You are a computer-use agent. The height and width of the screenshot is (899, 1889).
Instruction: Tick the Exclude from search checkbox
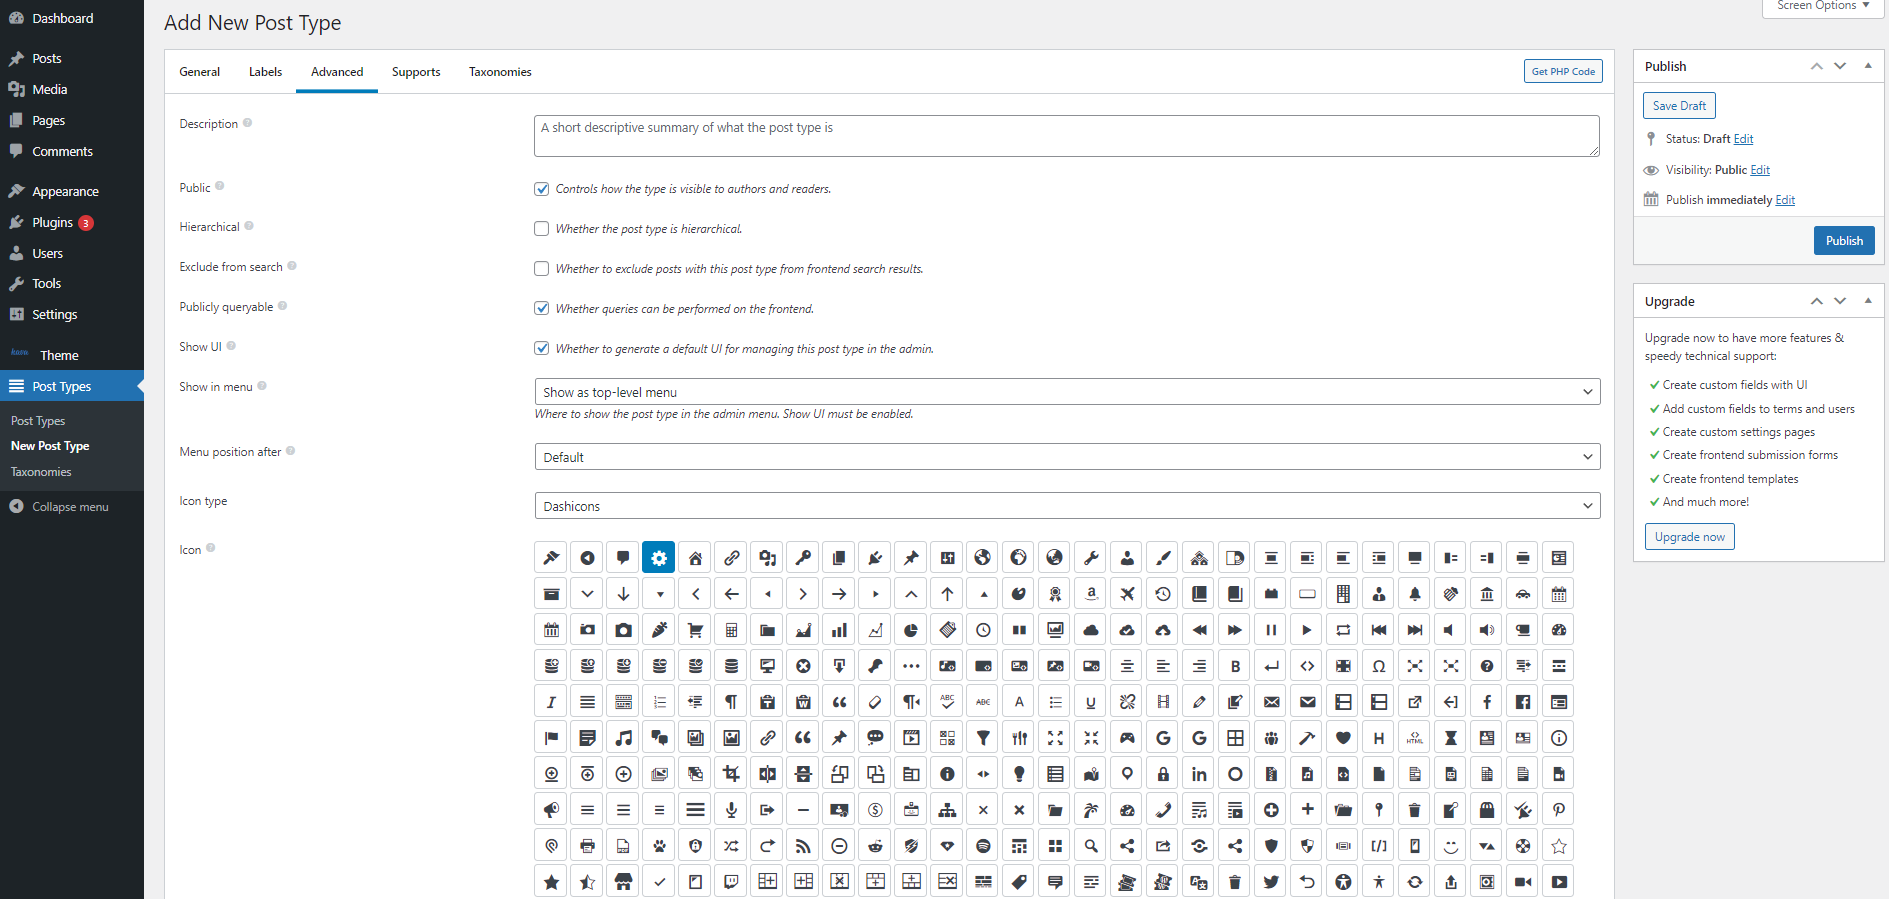(541, 269)
